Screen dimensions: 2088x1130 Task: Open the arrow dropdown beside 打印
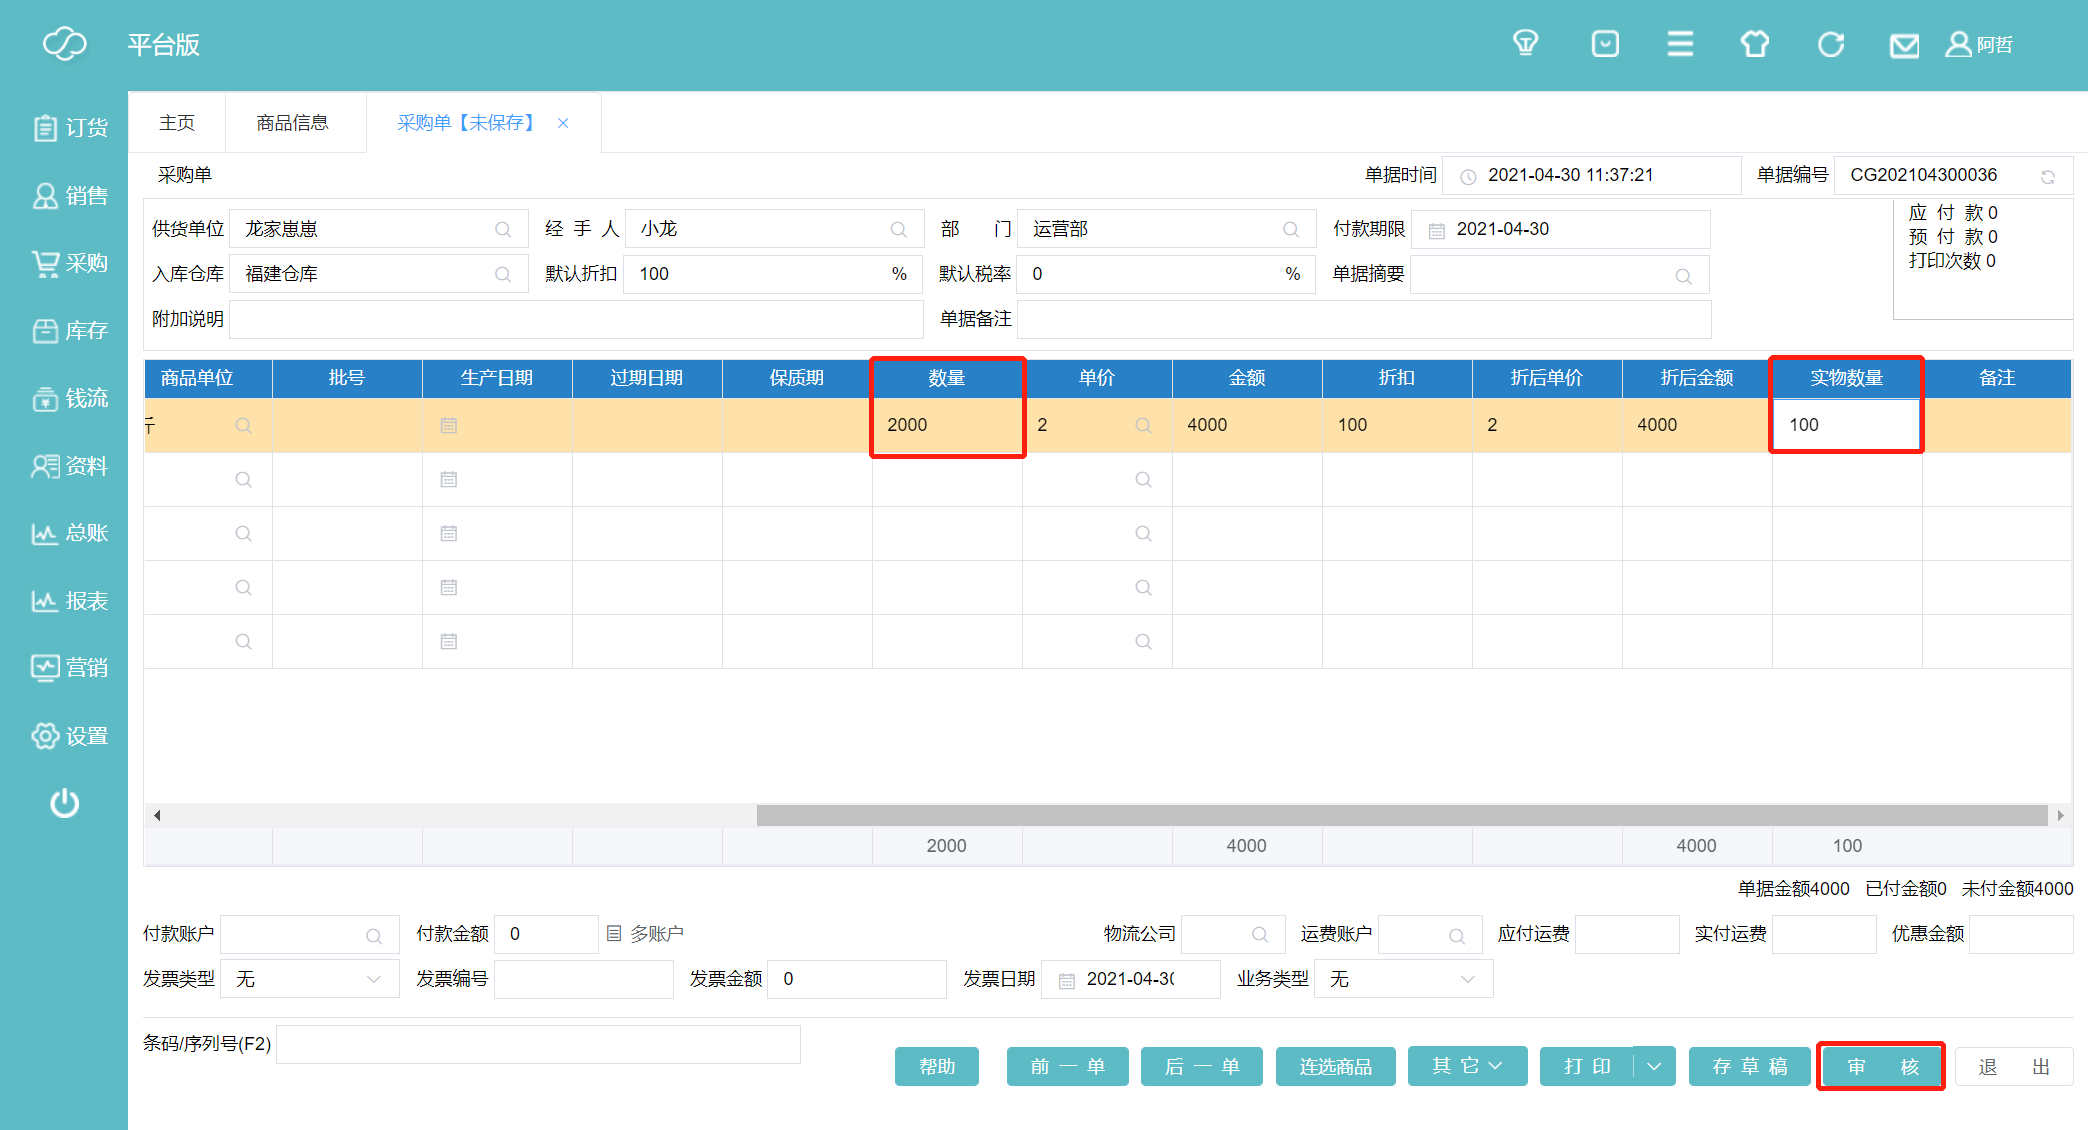[1654, 1066]
